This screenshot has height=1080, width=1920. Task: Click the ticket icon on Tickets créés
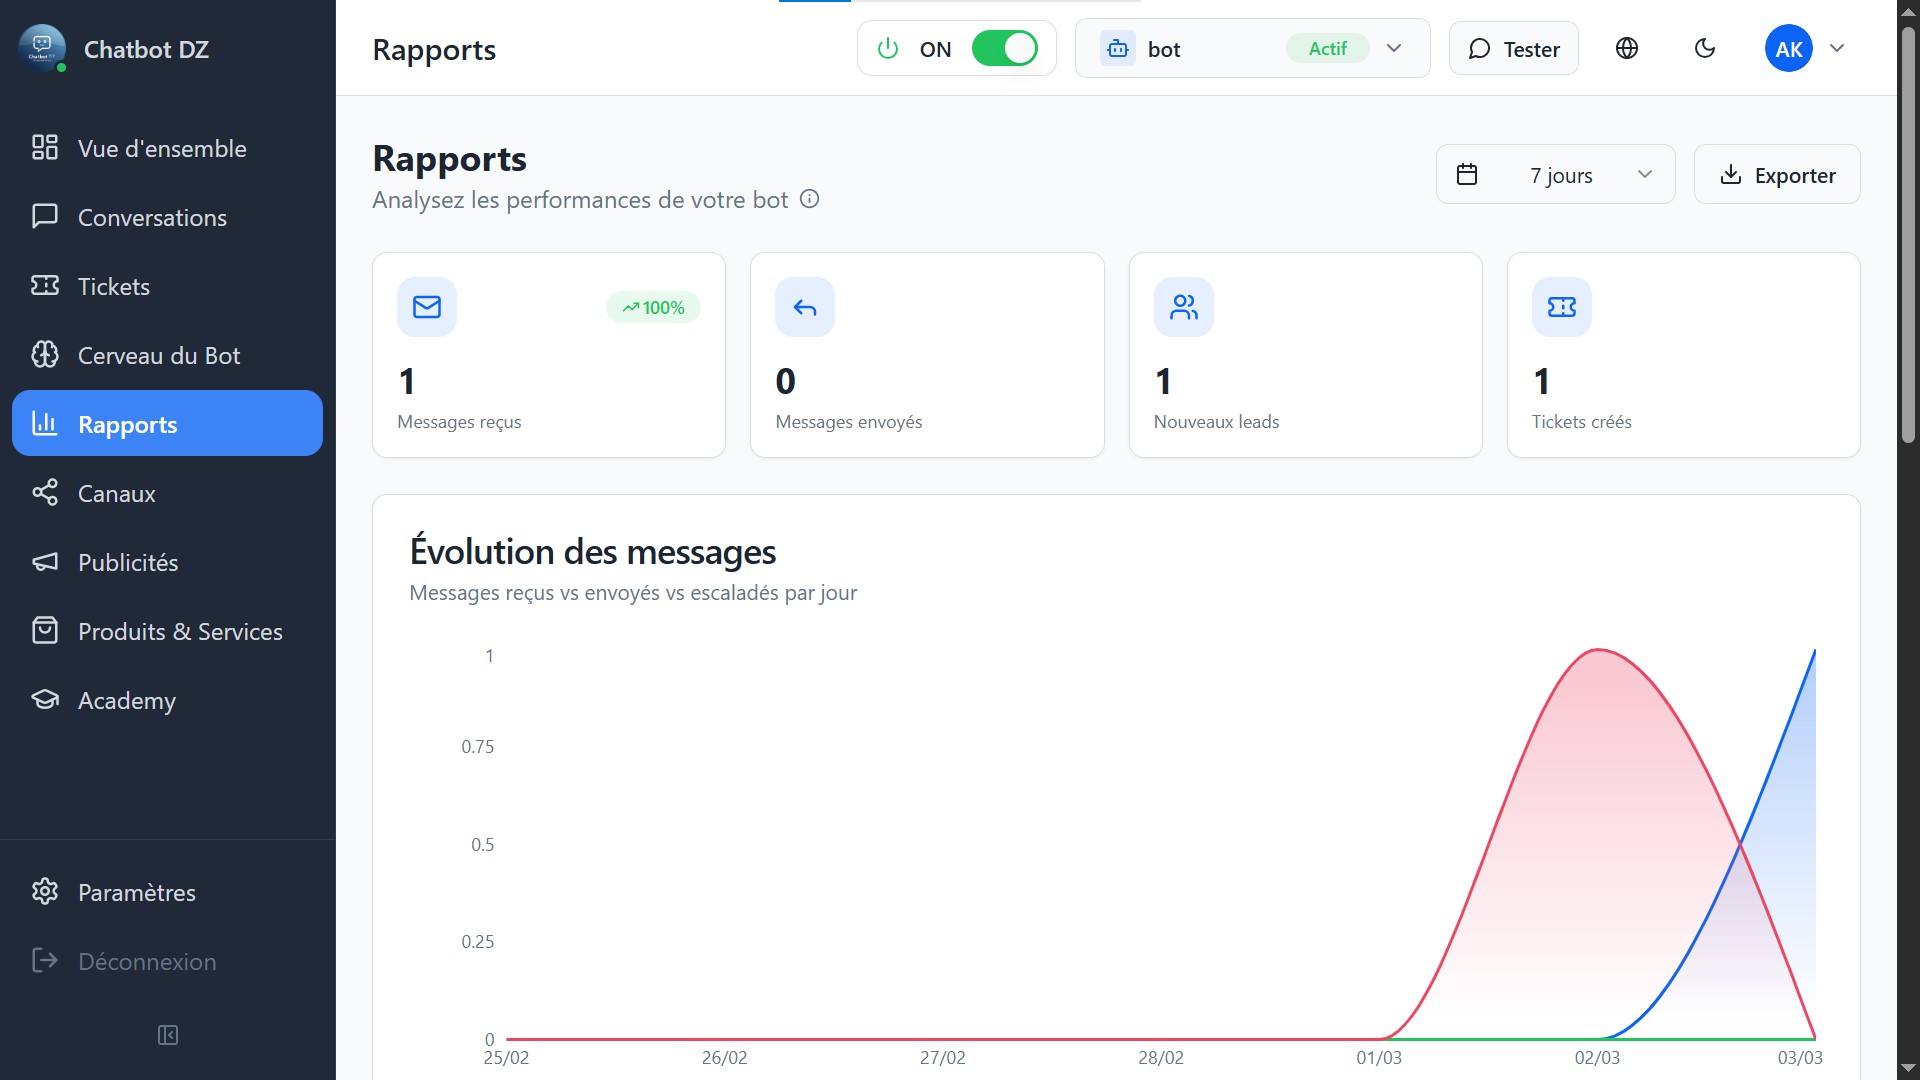click(1562, 307)
